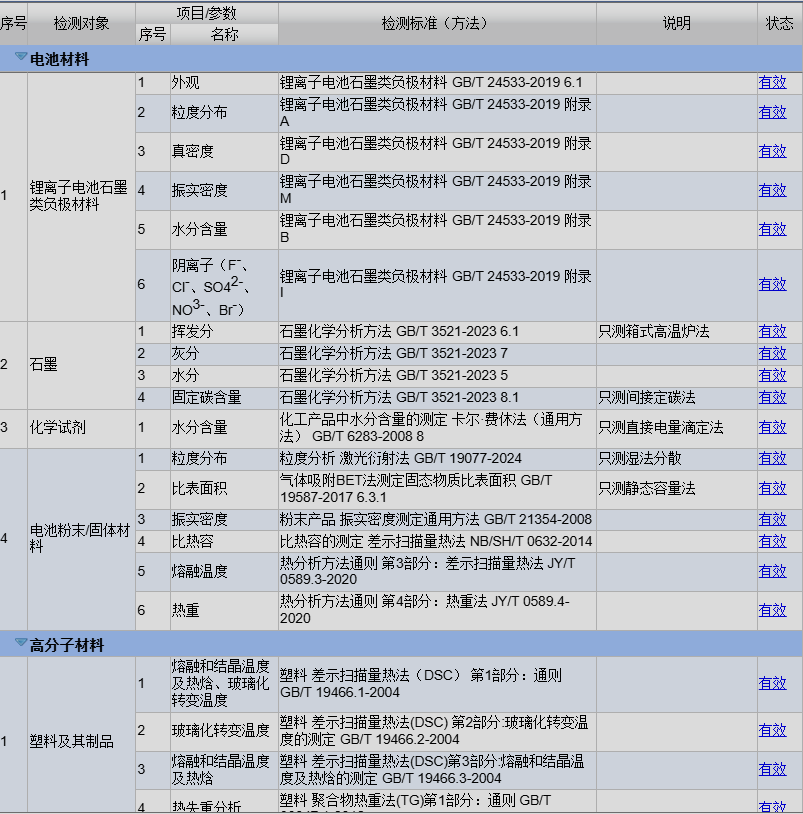Select the 检测对象 column header

81,23
